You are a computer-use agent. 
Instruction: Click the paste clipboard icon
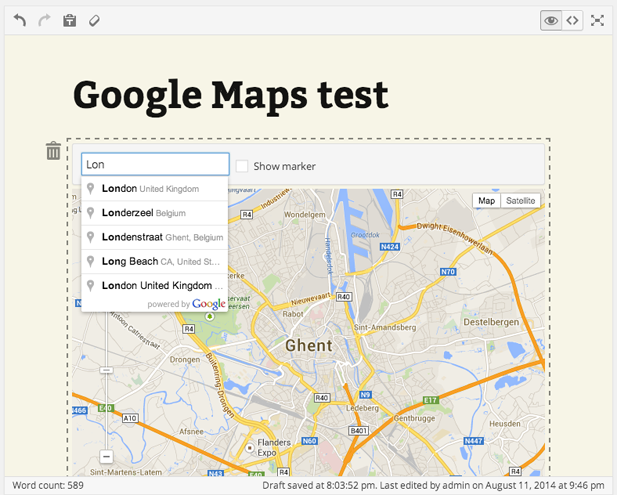[70, 20]
